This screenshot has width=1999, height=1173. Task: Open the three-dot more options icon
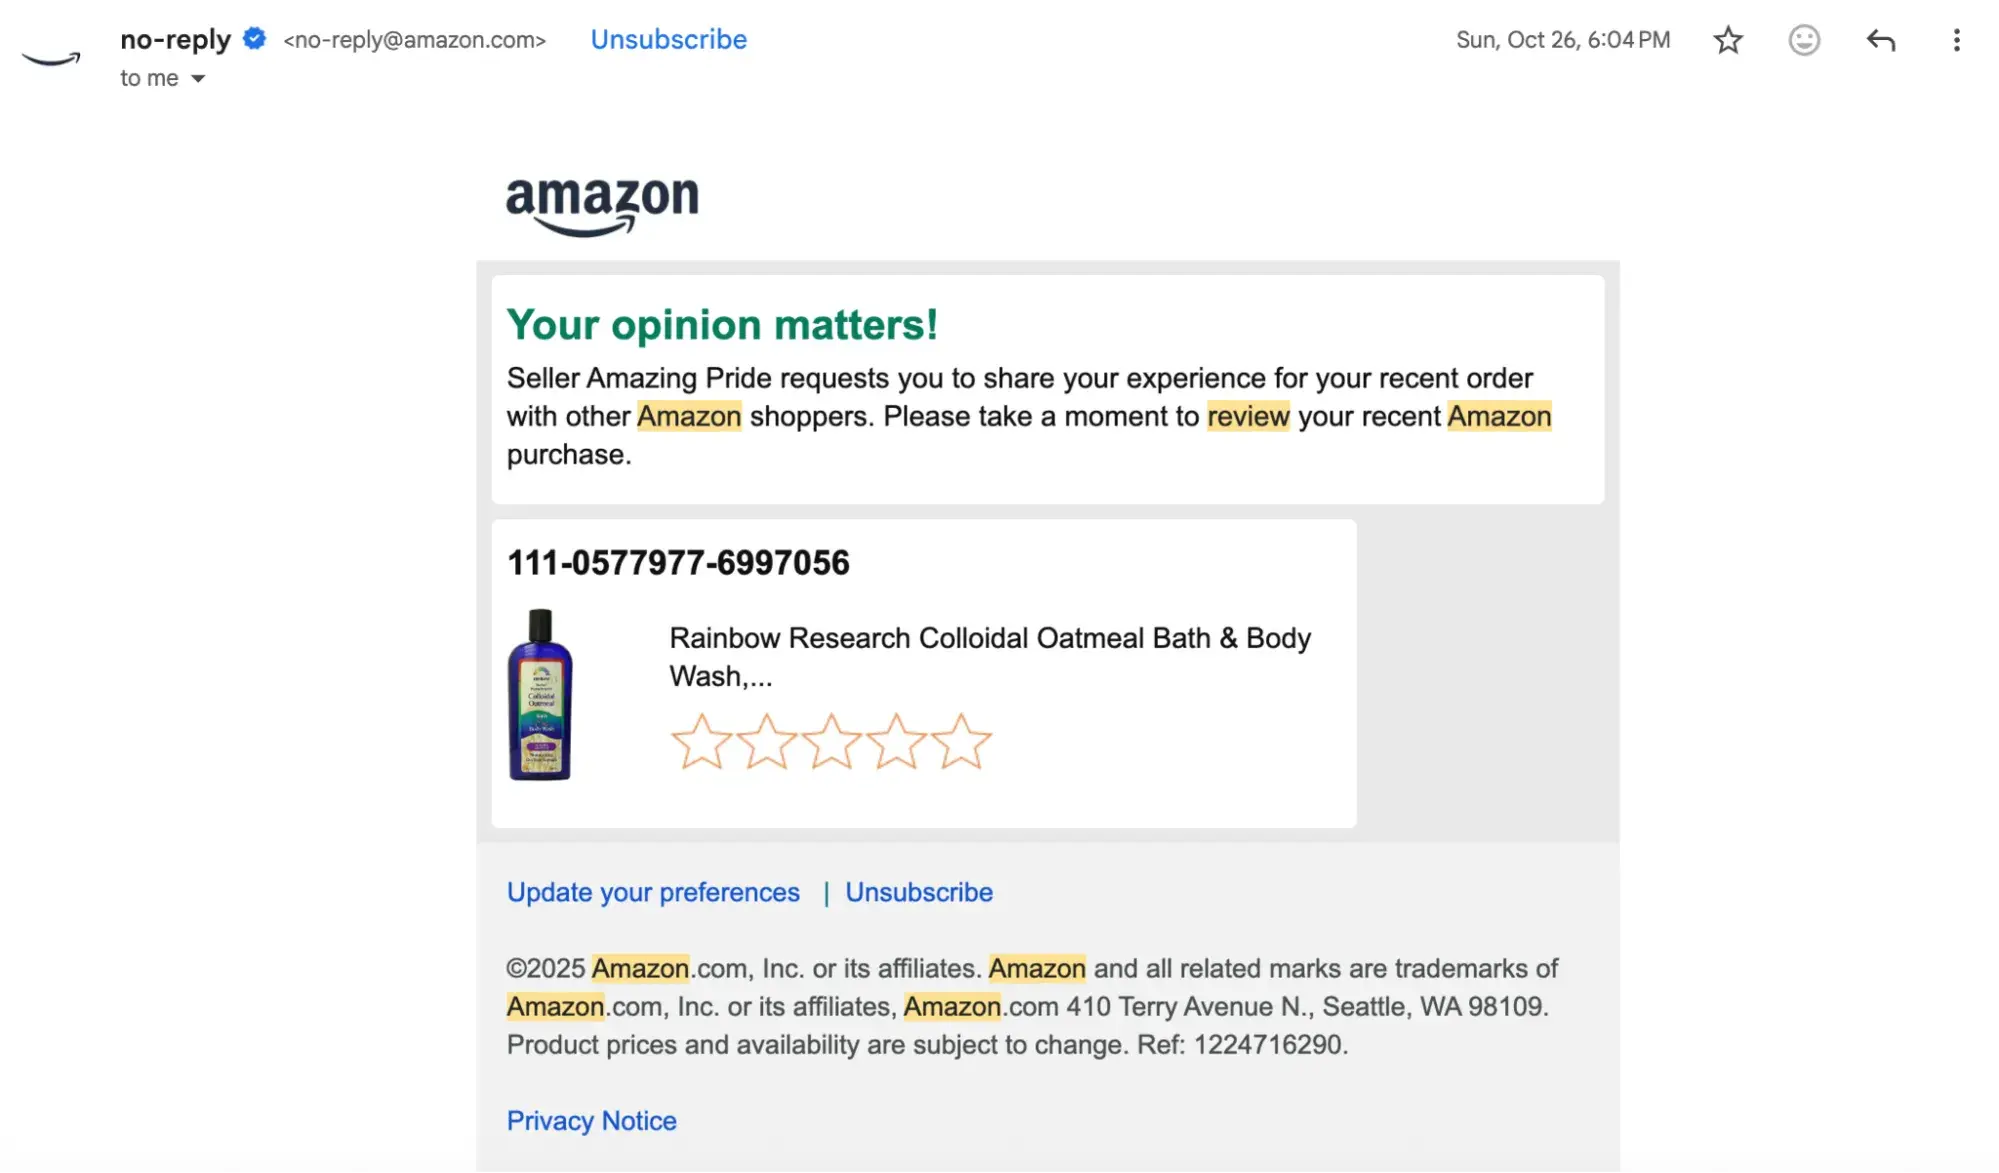pos(1957,40)
